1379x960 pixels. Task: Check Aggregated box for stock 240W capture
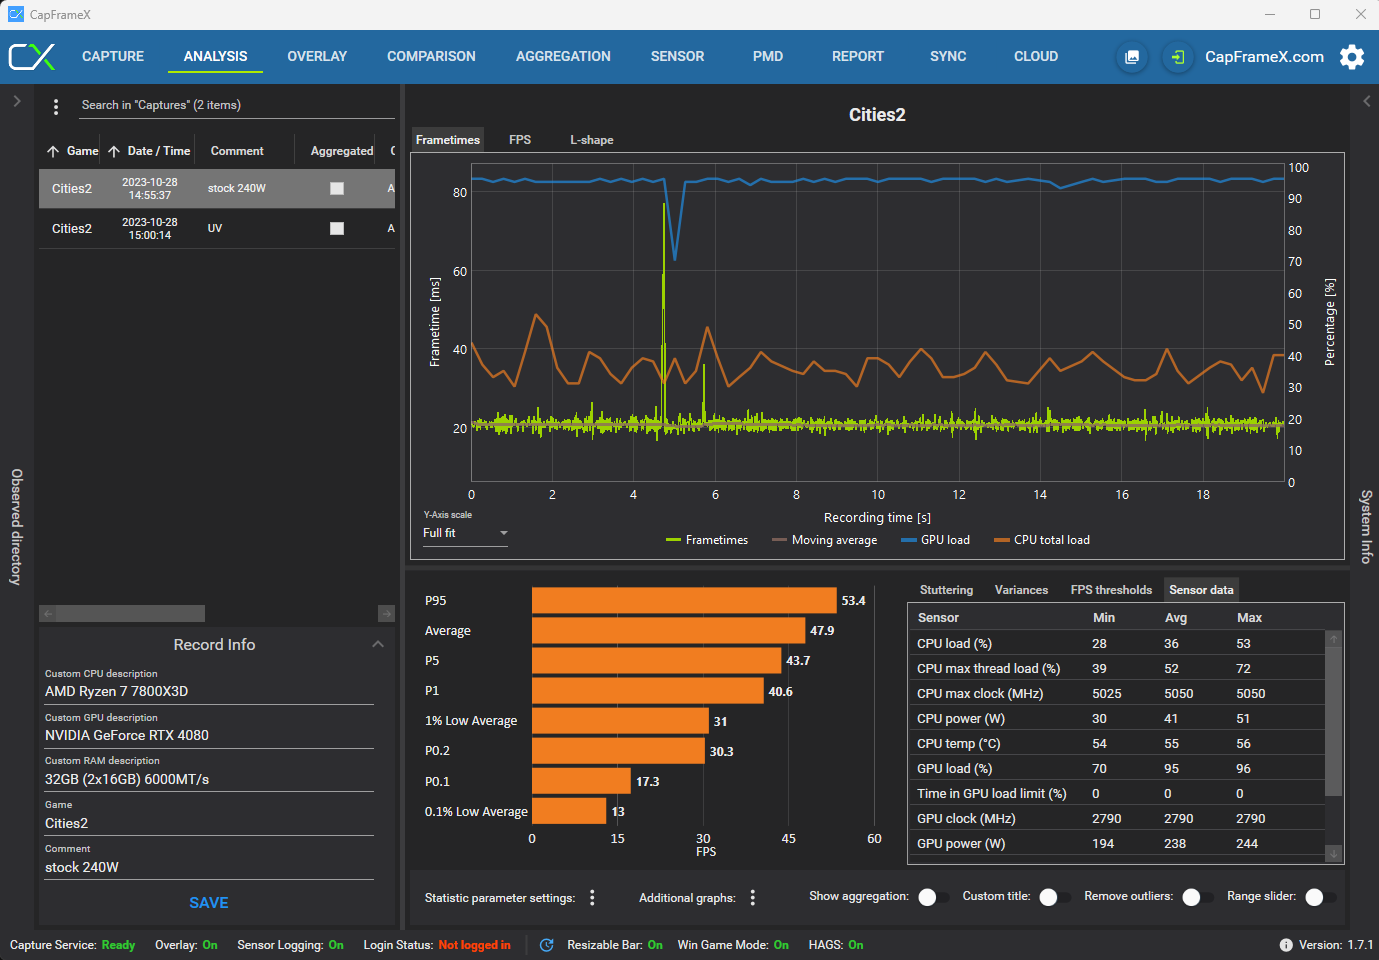click(x=337, y=188)
